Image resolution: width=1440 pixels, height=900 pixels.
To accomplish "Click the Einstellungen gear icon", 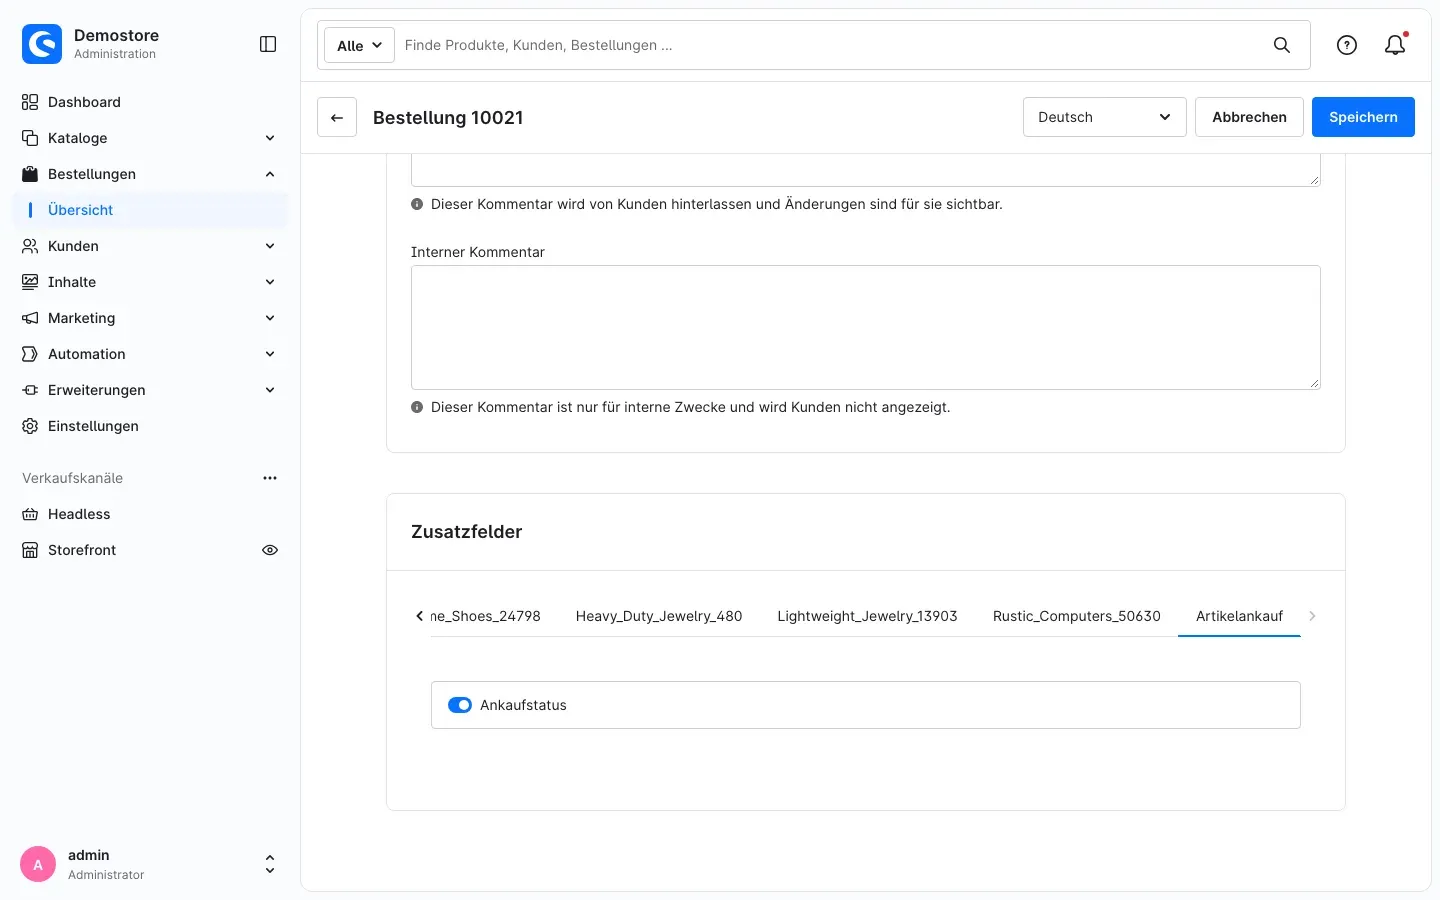I will click(30, 426).
